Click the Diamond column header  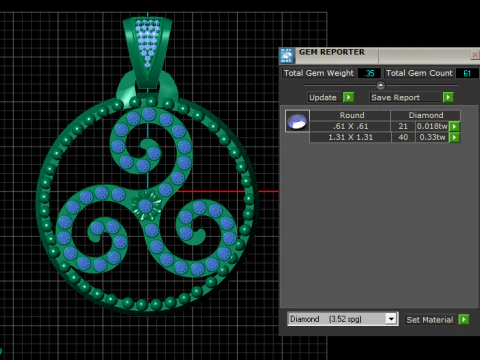pos(426,115)
